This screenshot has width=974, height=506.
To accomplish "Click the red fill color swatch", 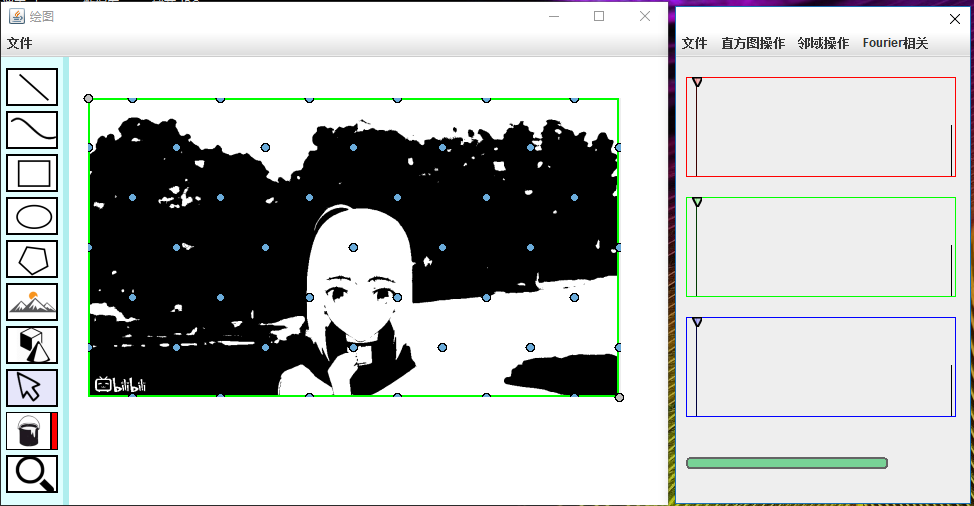I will click(55, 431).
